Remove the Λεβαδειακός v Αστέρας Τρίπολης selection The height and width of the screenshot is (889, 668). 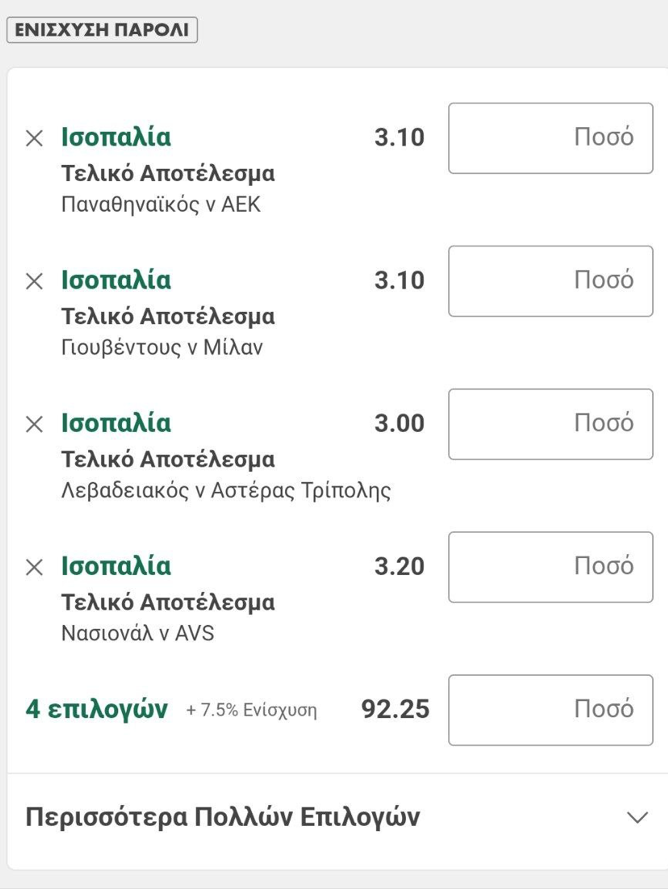35,424
